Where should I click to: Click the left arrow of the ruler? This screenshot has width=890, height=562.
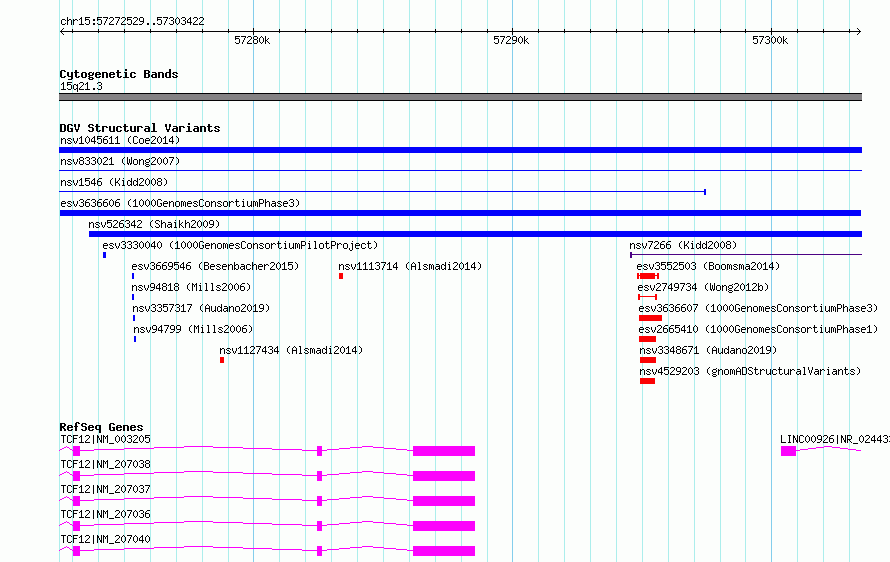point(62,31)
